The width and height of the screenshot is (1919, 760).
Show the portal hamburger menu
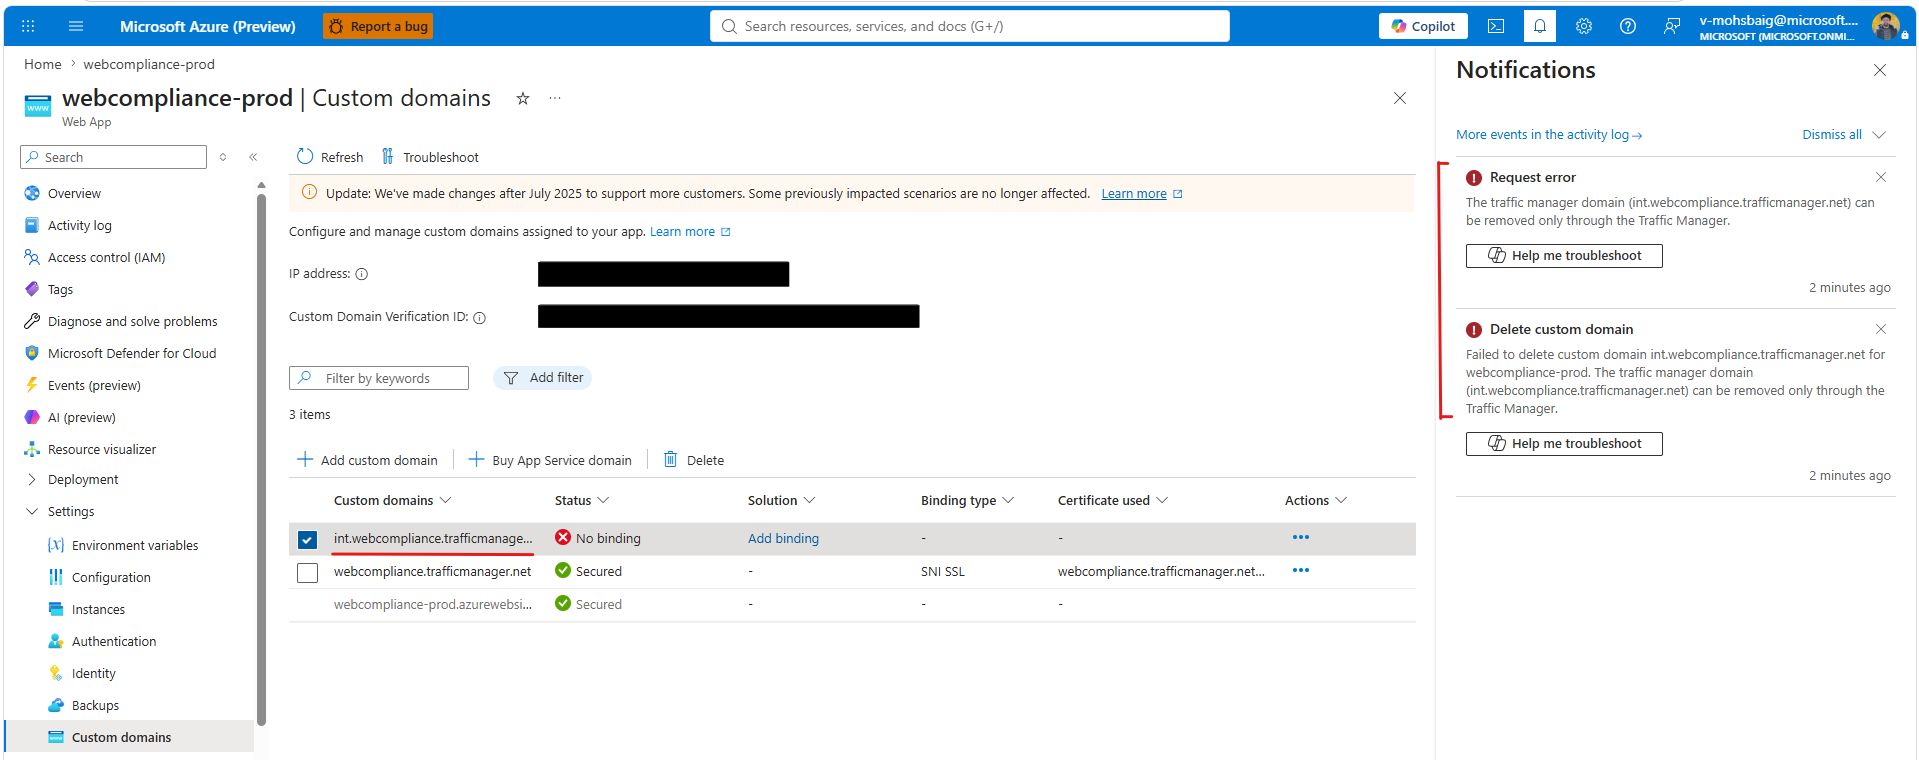click(76, 26)
